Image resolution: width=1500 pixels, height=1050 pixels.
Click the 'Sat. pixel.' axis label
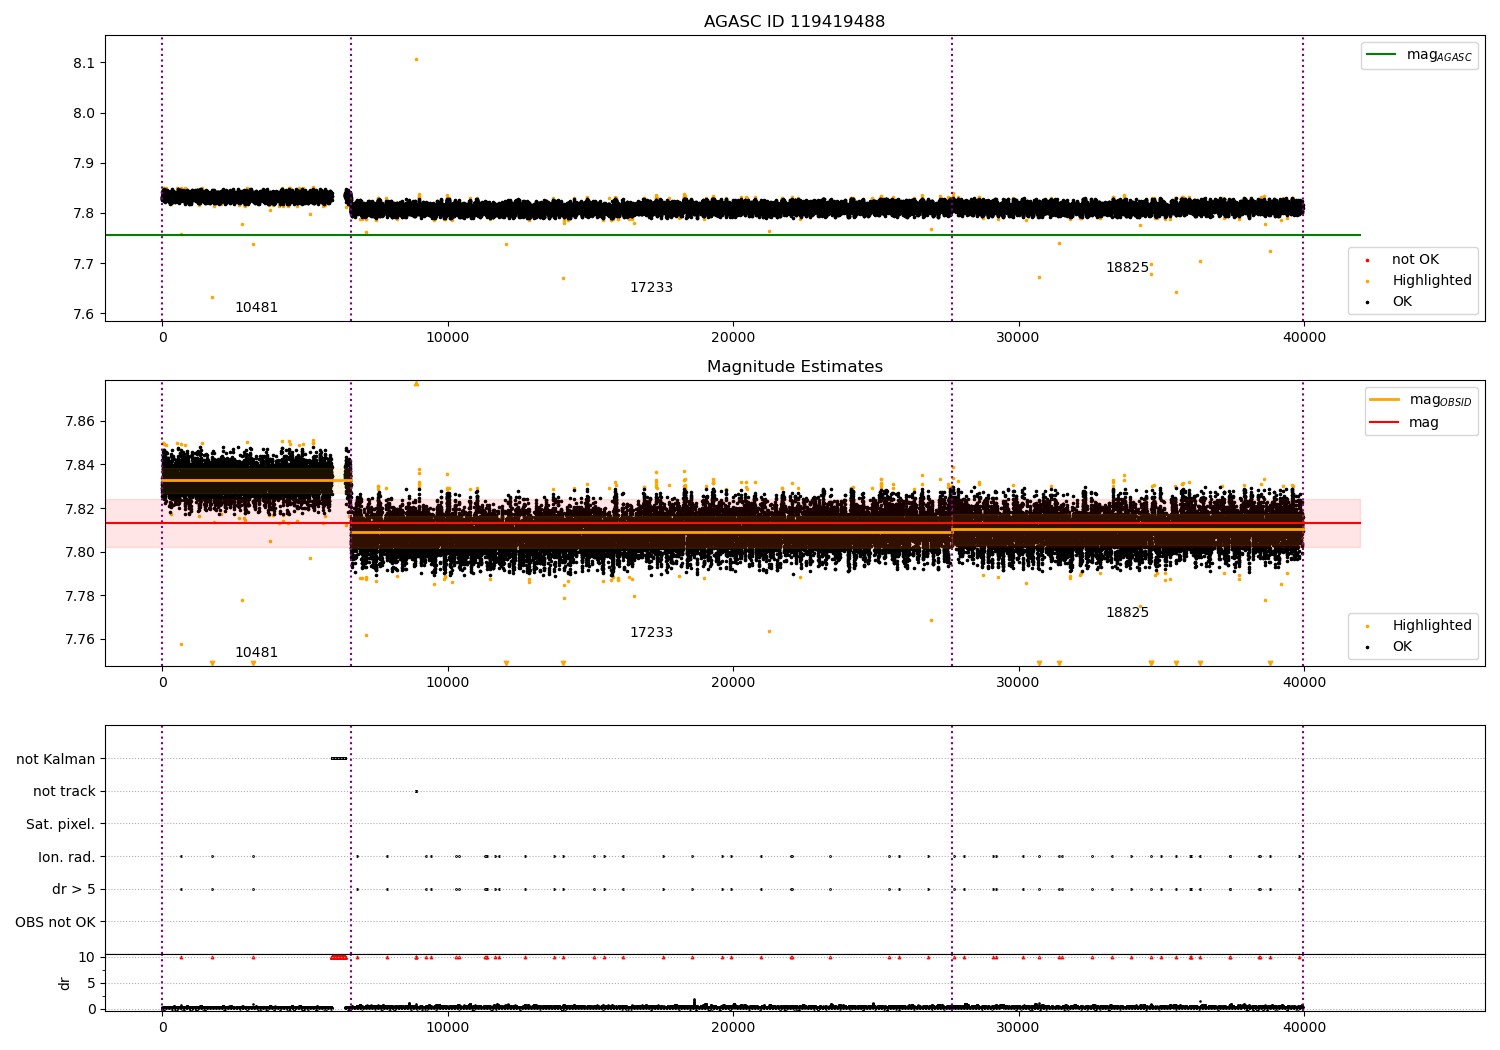point(60,824)
